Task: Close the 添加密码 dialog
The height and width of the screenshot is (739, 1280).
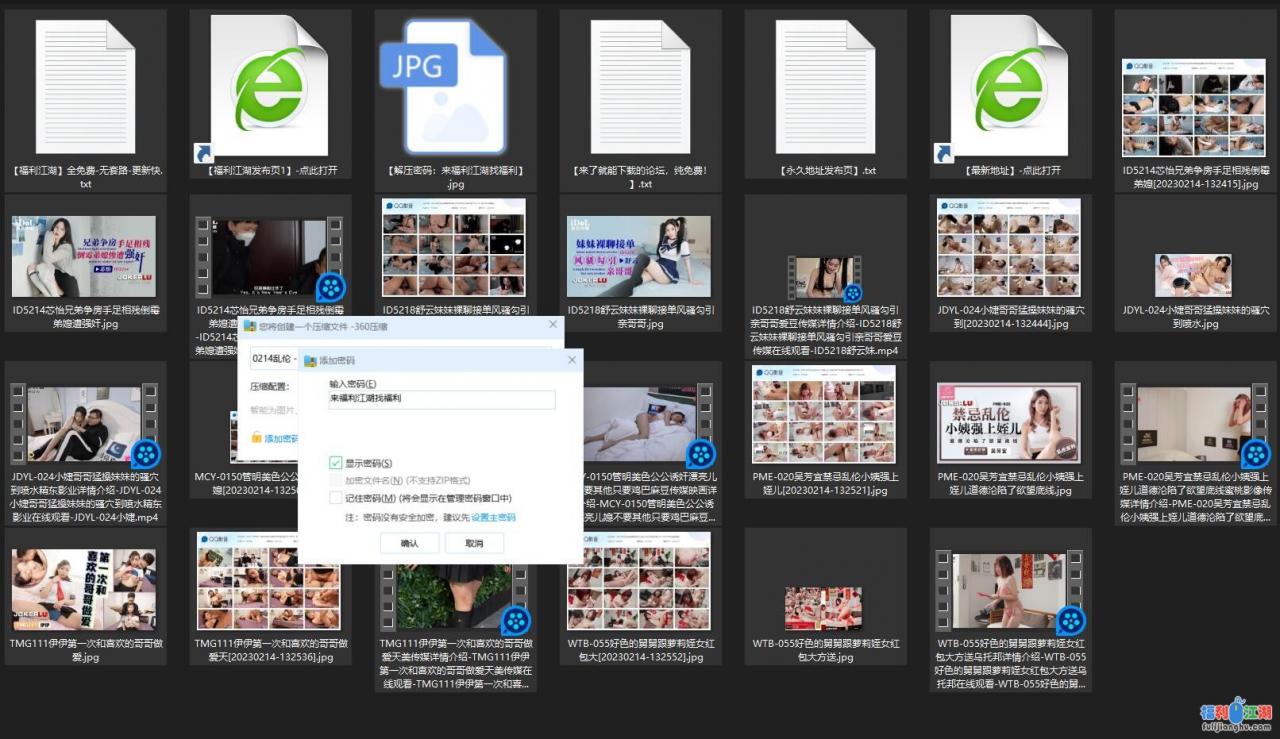Action: [571, 359]
